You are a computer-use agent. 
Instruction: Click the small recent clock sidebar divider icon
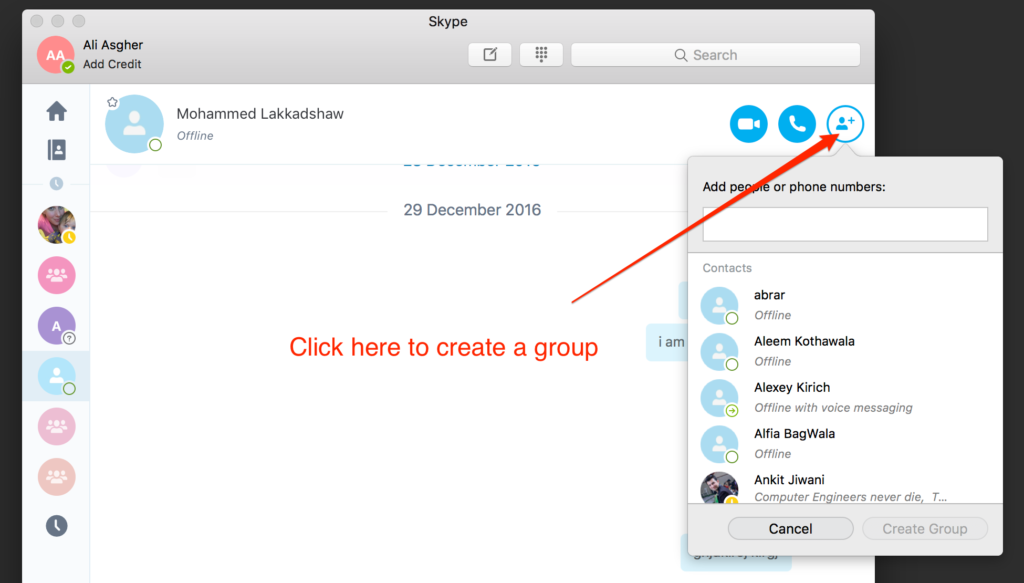pos(57,183)
